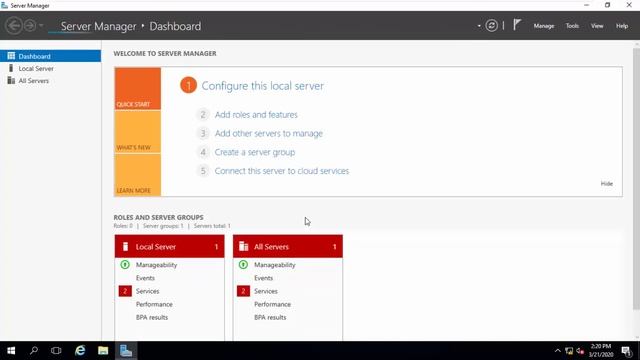Open BPA results under Local Server tile
The height and width of the screenshot is (360, 640).
pyautogui.click(x=152, y=317)
